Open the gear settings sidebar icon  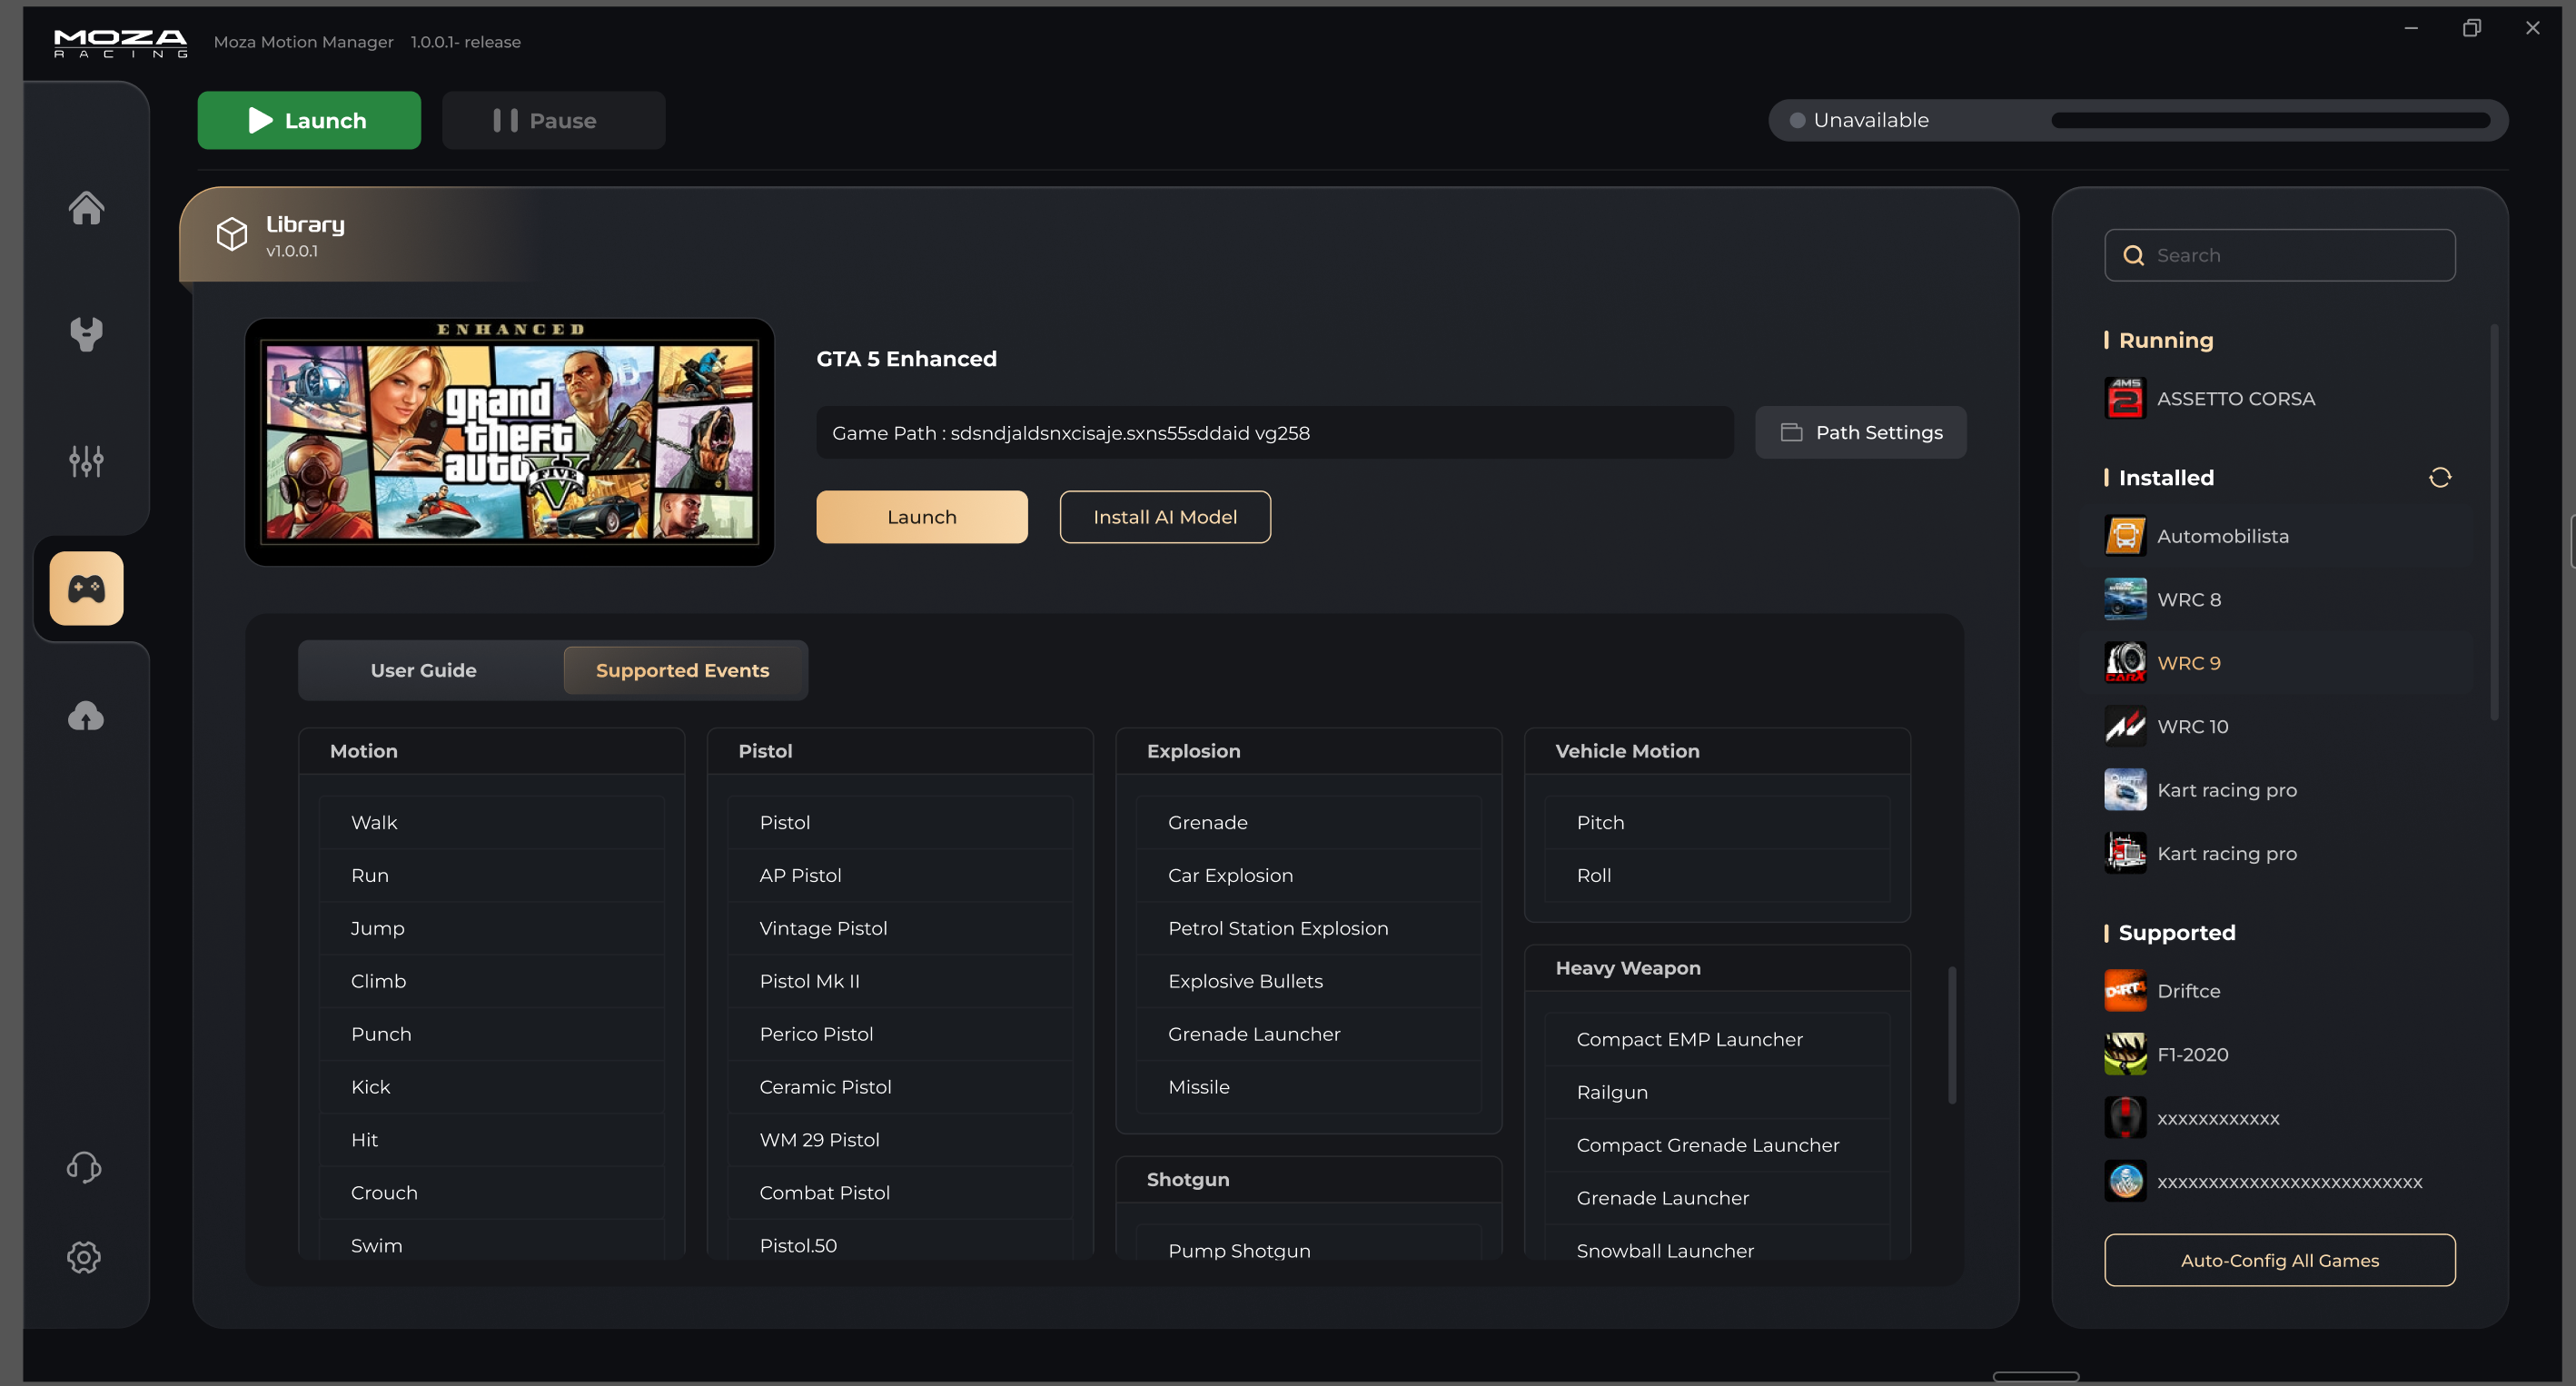tap(84, 1257)
